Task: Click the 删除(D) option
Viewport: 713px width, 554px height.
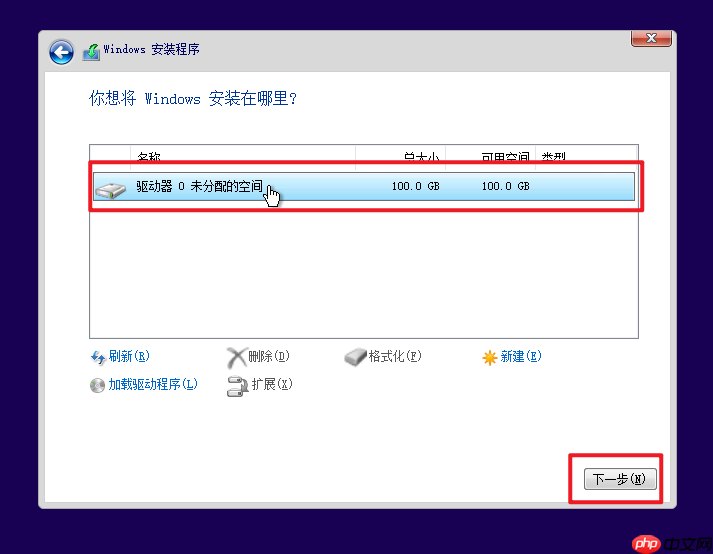Action: click(269, 356)
